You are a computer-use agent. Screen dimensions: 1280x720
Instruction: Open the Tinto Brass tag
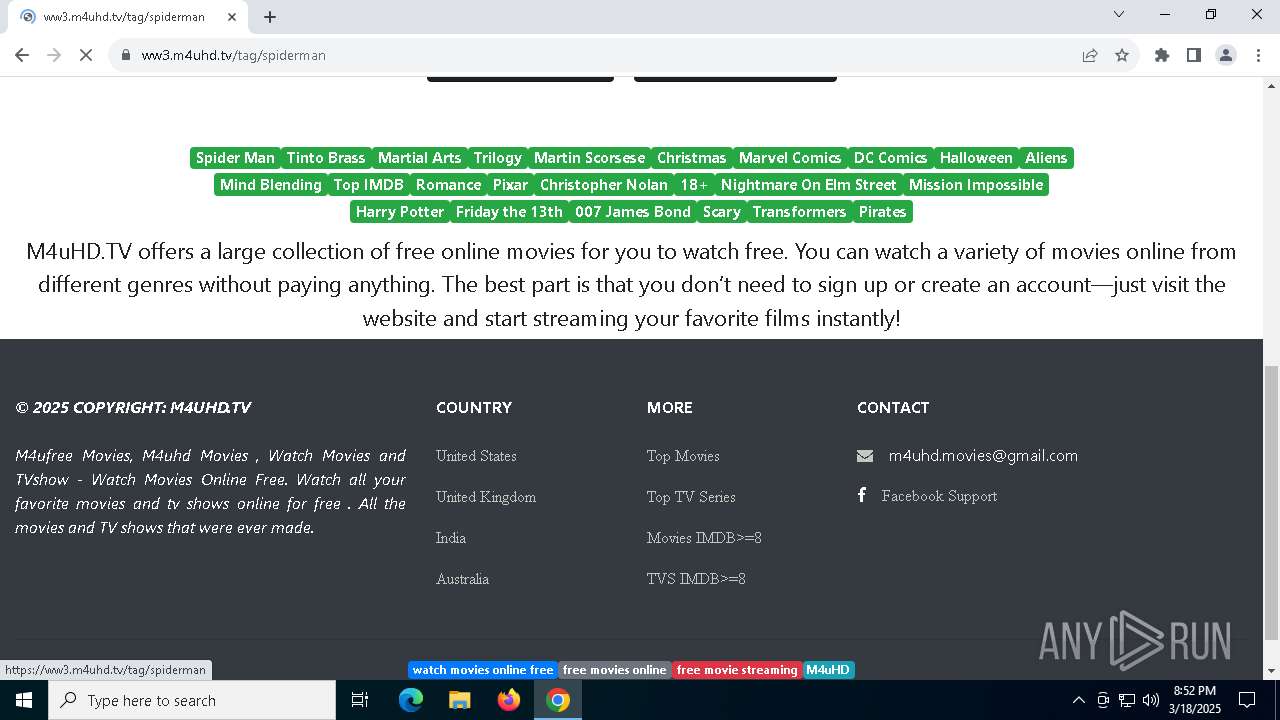[x=326, y=158]
